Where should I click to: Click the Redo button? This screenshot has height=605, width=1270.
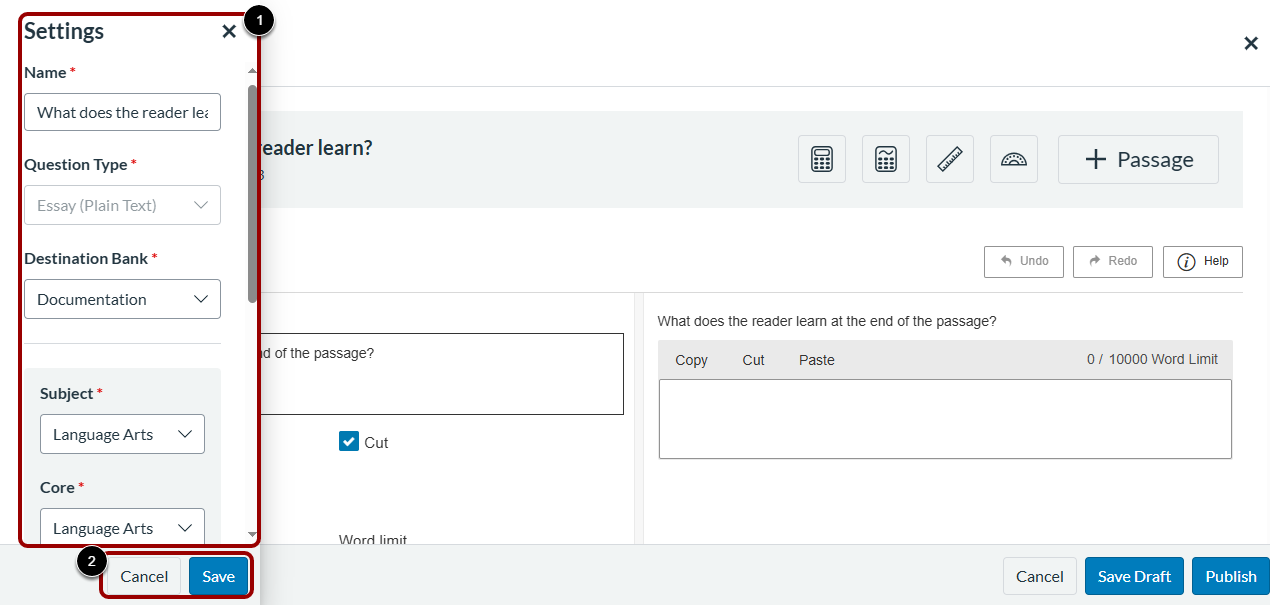tap(1112, 261)
